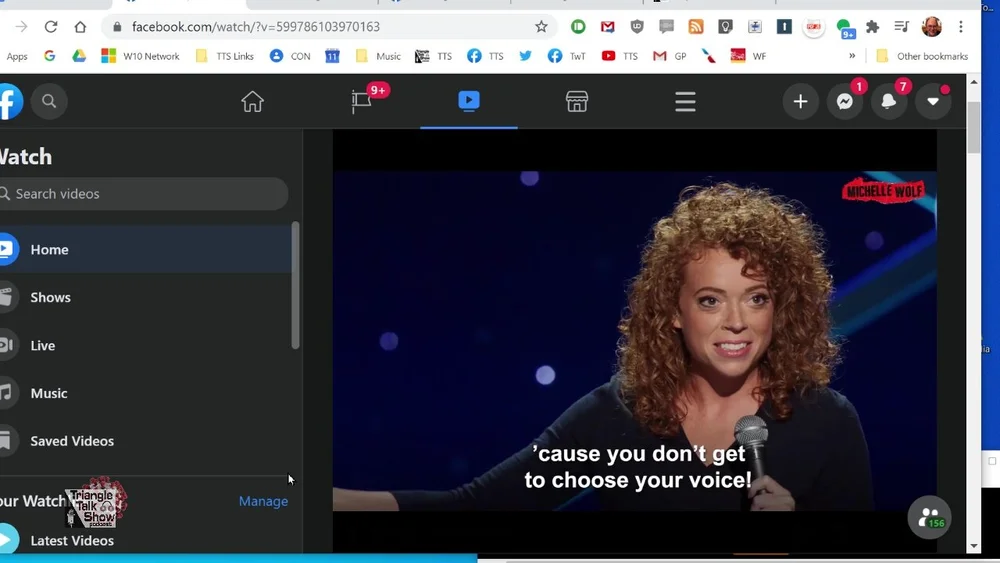Open Other bookmarks folder
This screenshot has width=1000, height=563.
pyautogui.click(x=922, y=56)
